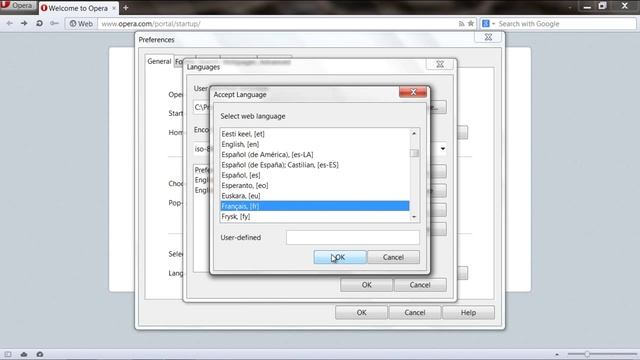Click the address bar URL field

coord(278,24)
